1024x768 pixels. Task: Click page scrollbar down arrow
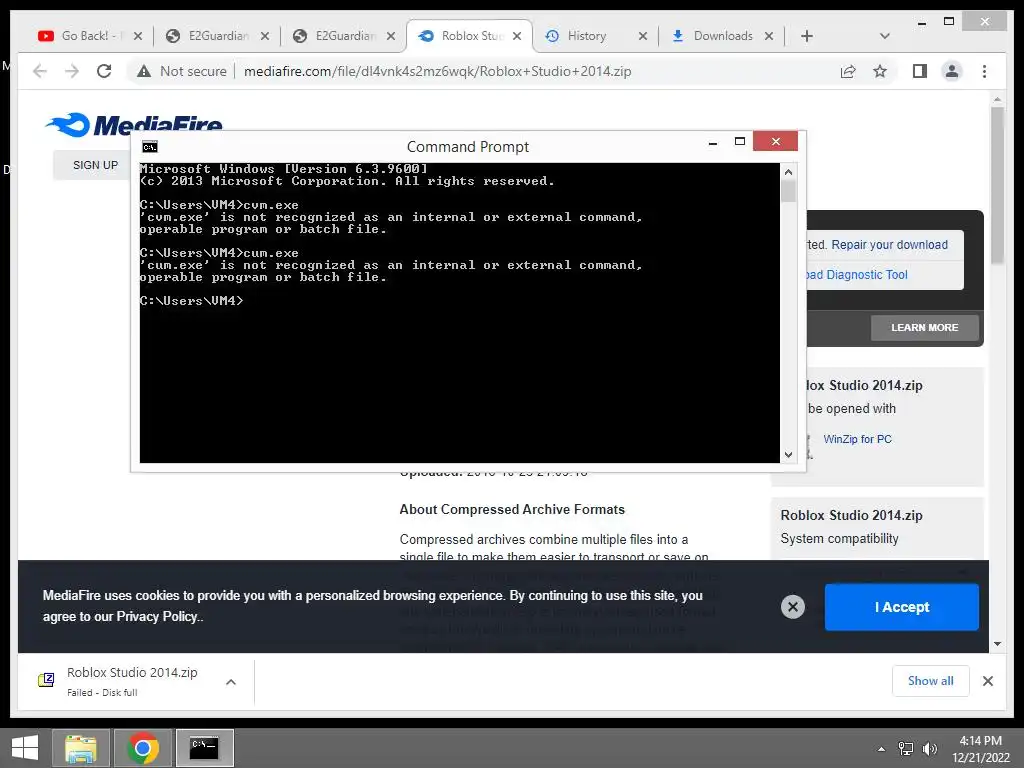click(x=997, y=644)
